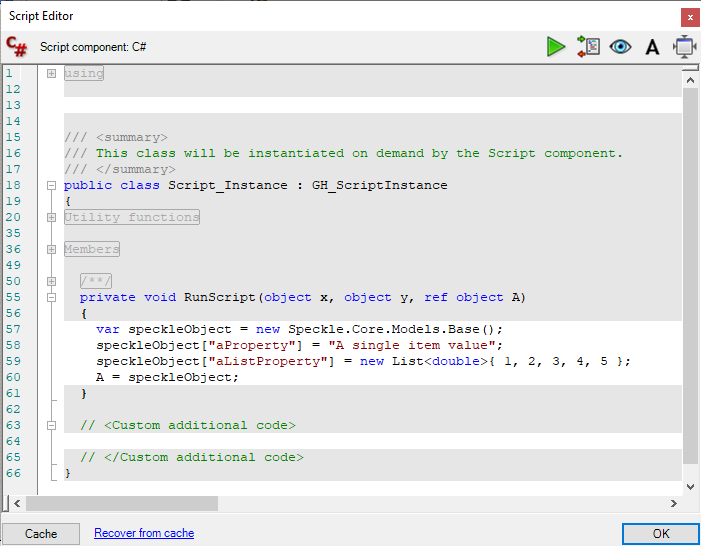This screenshot has width=701, height=546.
Task: Click the horizontal scrollbar right arrow
Action: click(674, 504)
